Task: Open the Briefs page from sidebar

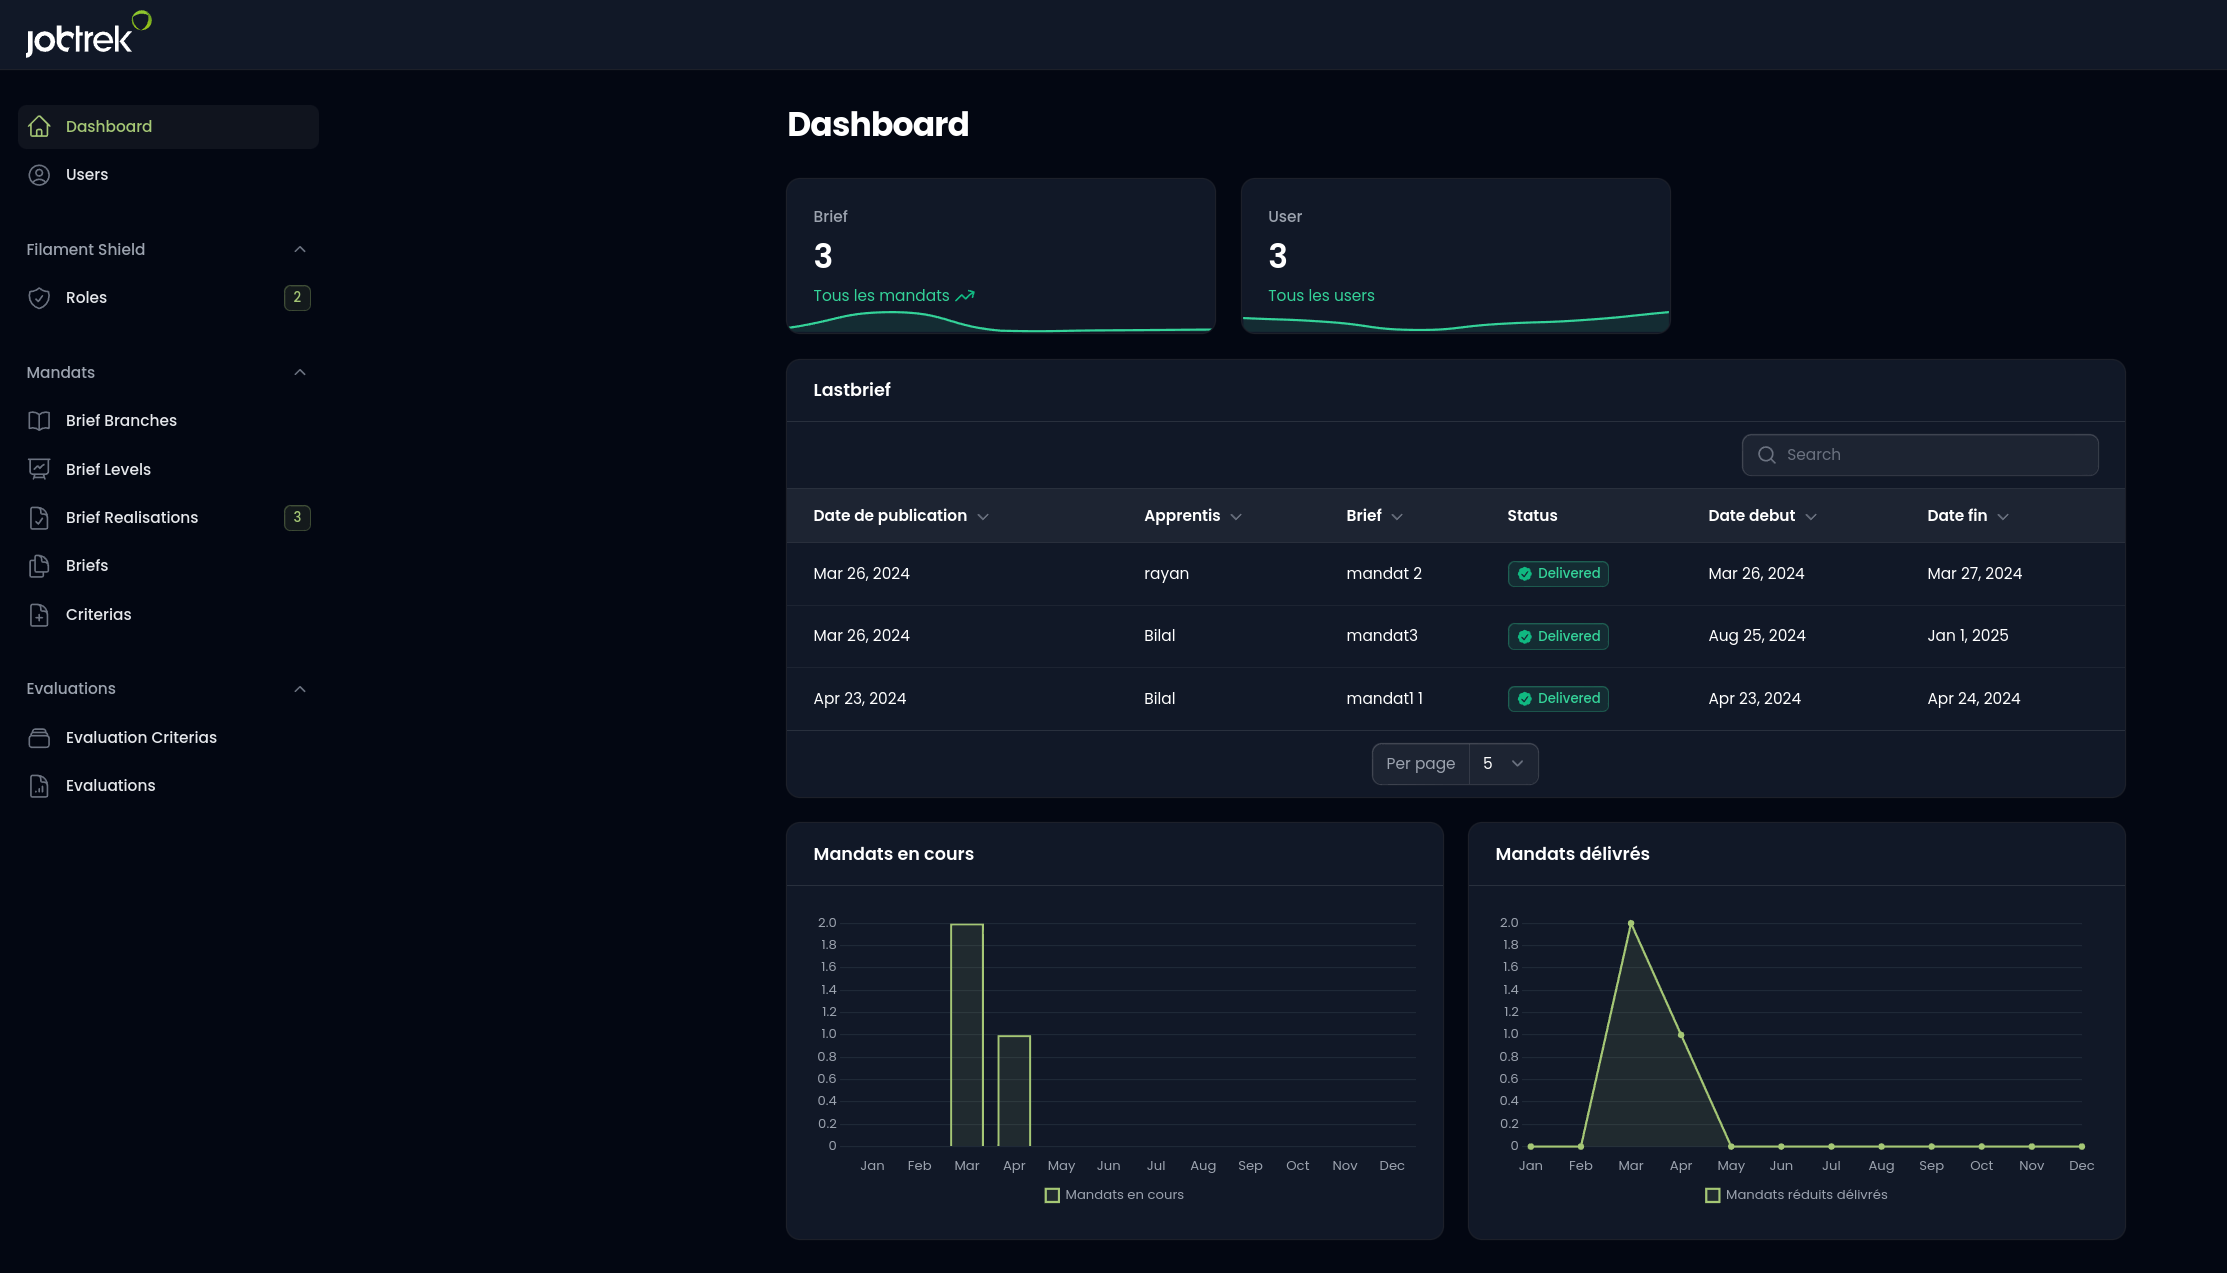Action: point(86,565)
